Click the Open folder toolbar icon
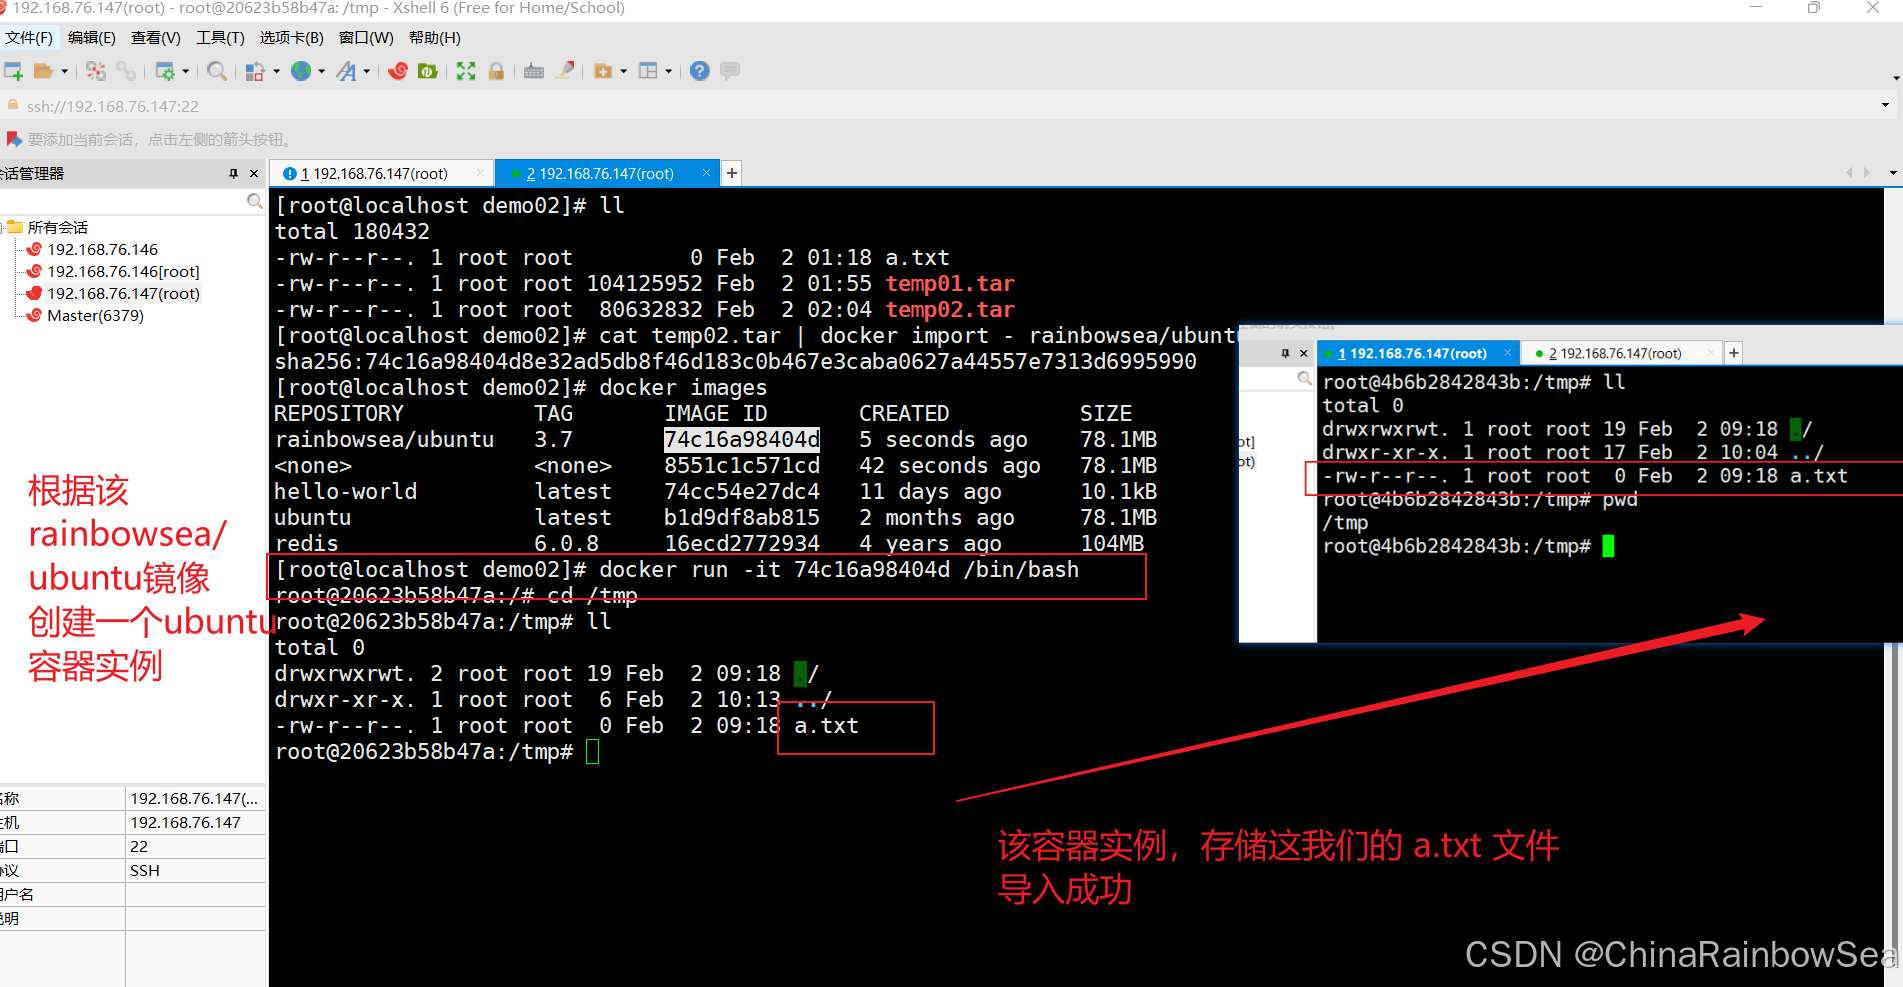 43,71
